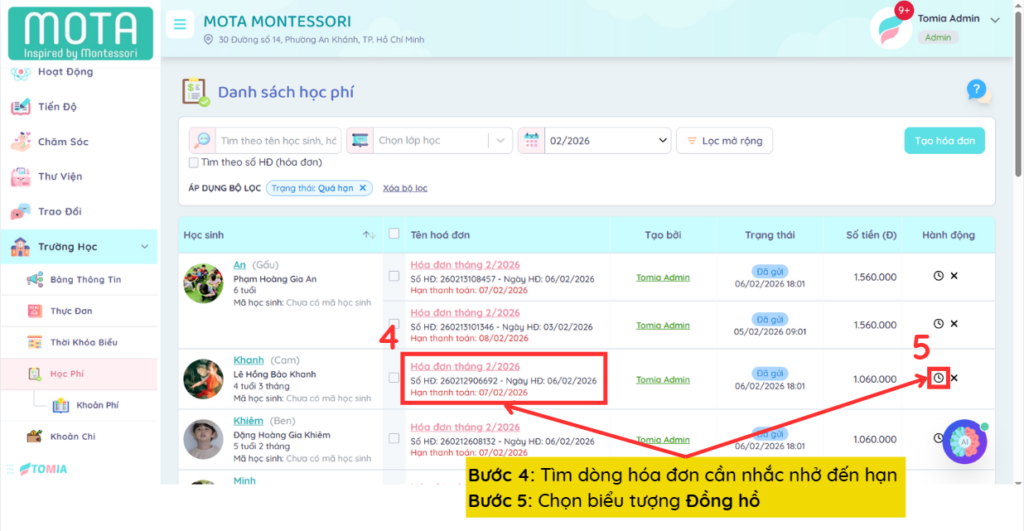The height and width of the screenshot is (531, 1024).
Task: Click the Tạo hóa đơn button
Action: 943,141
